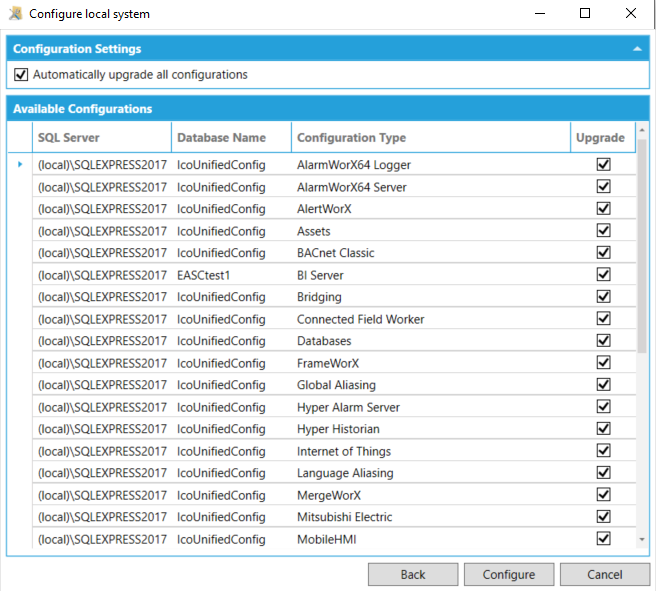Click the Back button

[x=413, y=574]
